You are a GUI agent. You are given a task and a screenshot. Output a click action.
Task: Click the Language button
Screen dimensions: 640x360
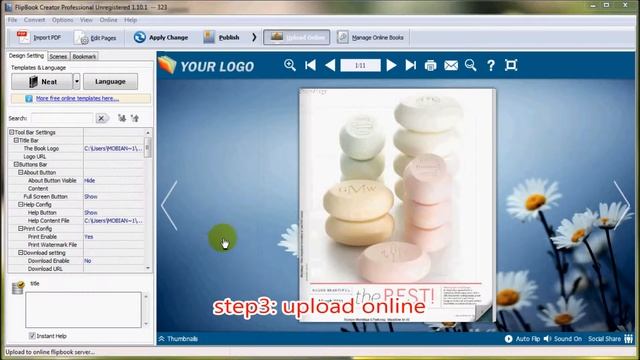(x=110, y=82)
